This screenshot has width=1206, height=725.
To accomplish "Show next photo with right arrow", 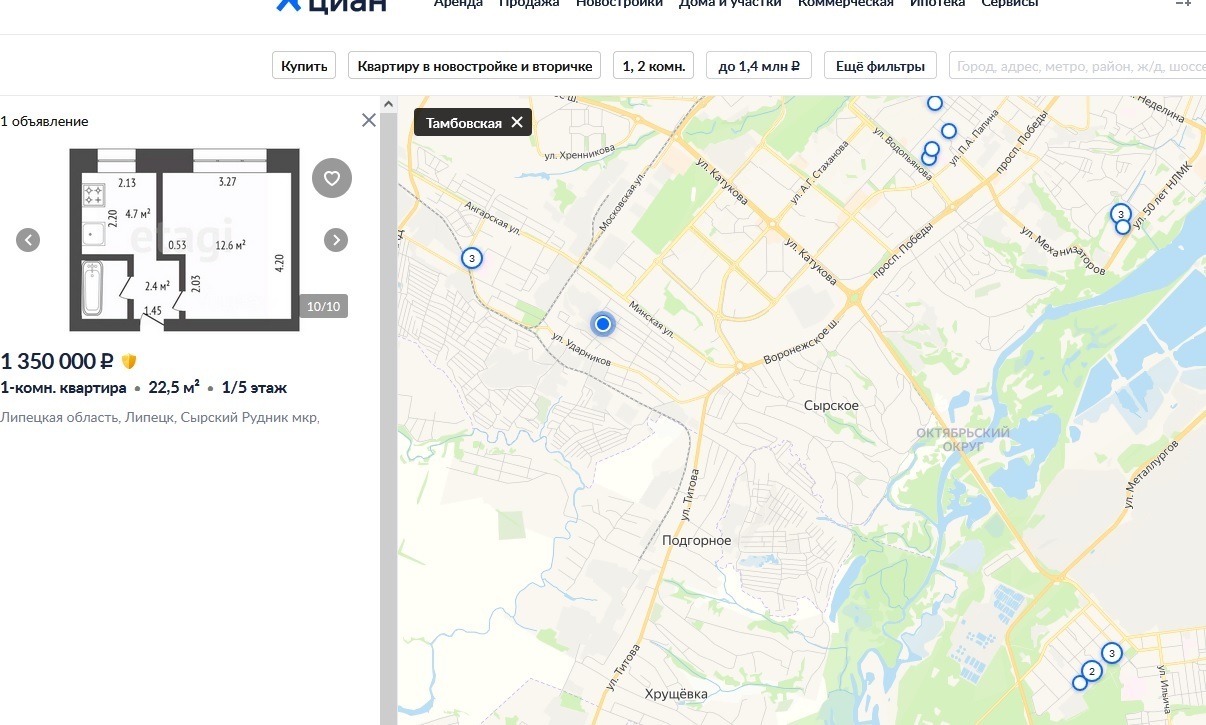I will [x=337, y=240].
